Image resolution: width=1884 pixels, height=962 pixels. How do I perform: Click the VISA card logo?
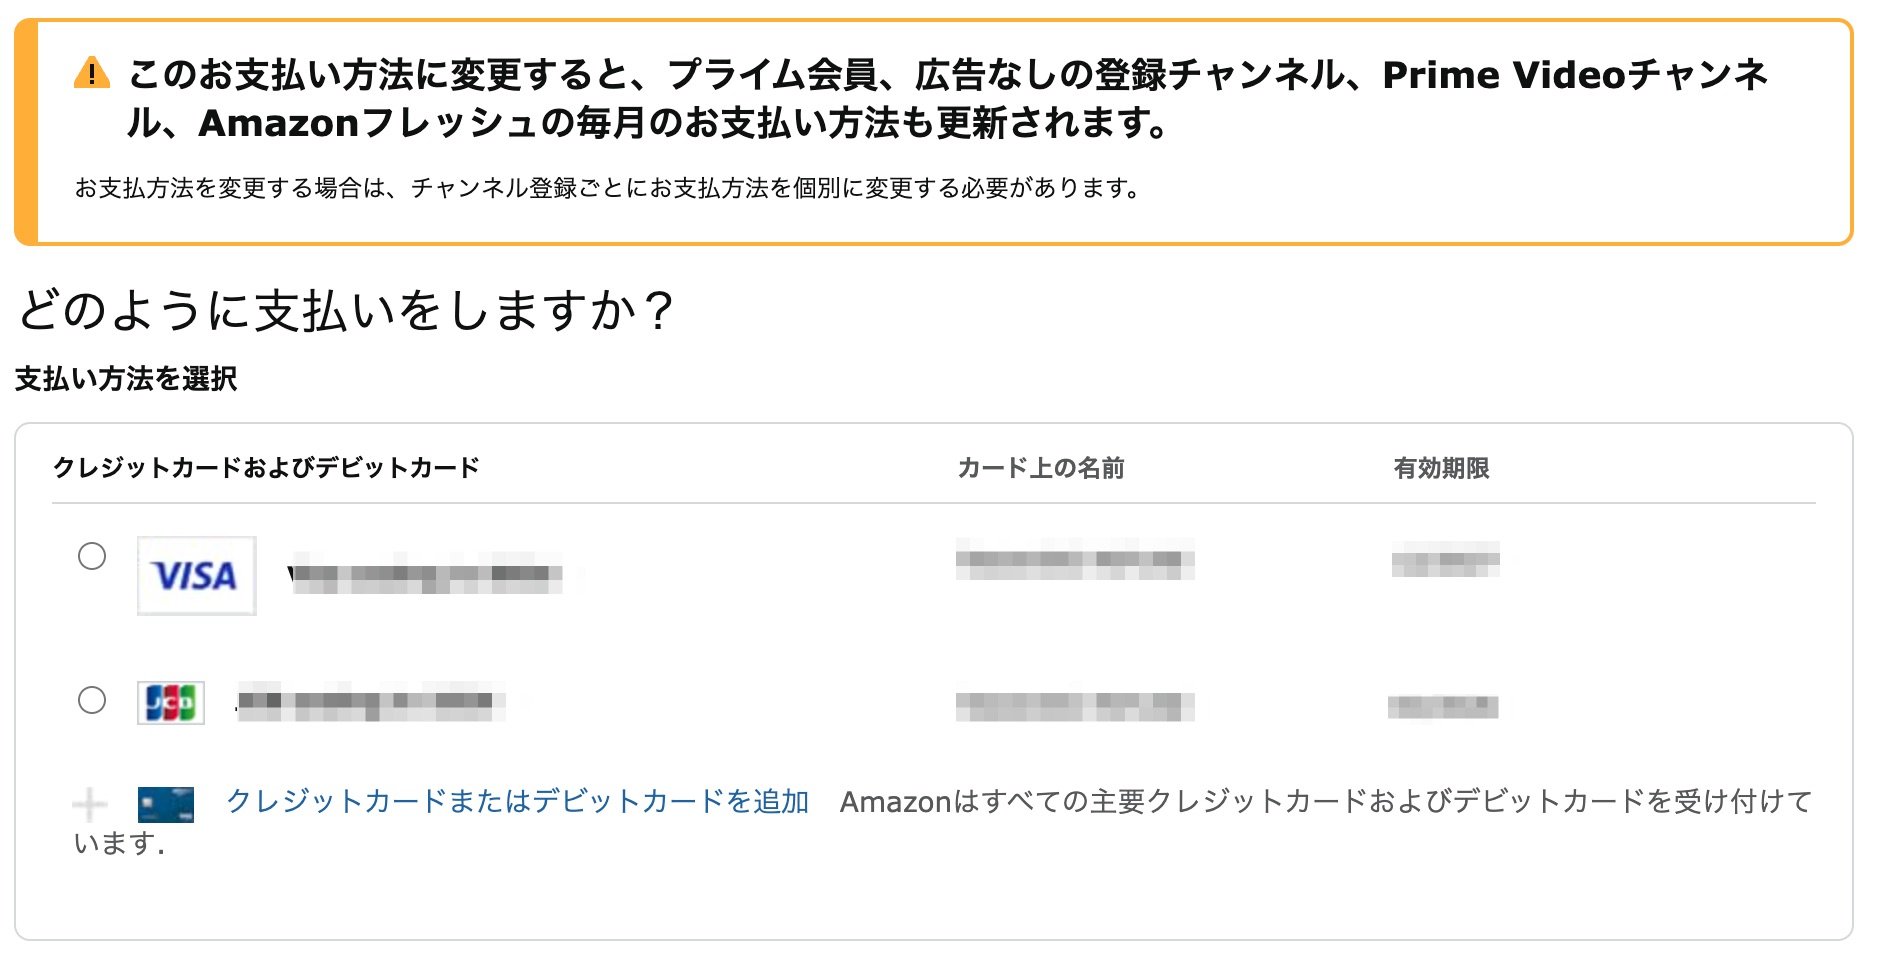pyautogui.click(x=196, y=575)
